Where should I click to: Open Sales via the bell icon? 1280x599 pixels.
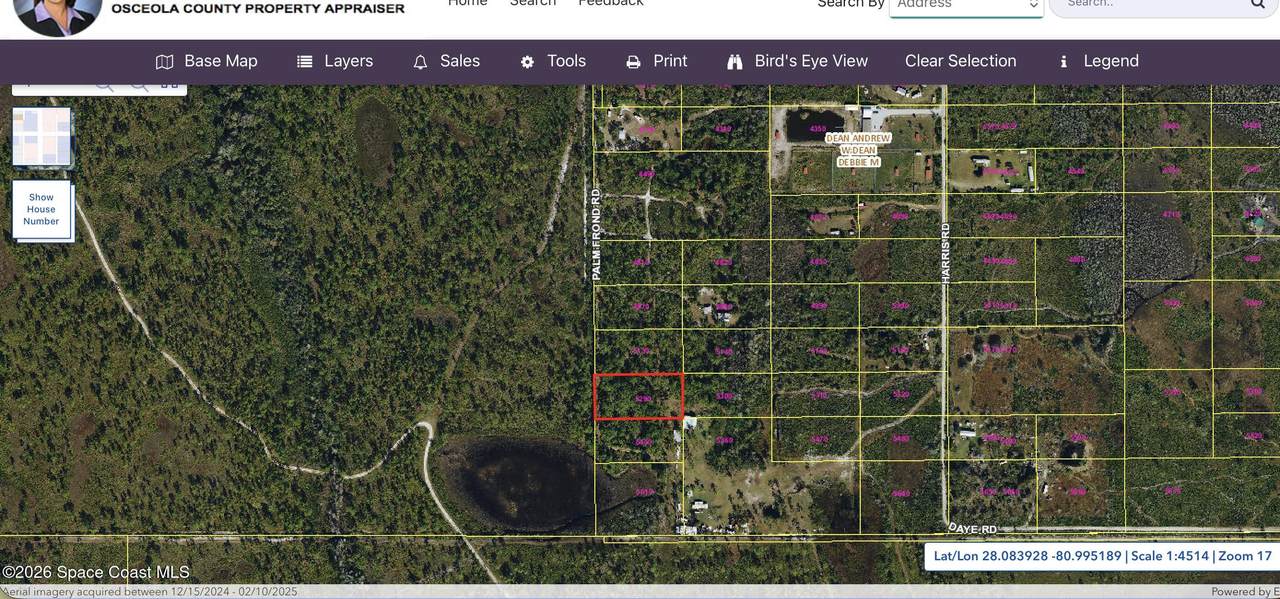[x=421, y=62]
